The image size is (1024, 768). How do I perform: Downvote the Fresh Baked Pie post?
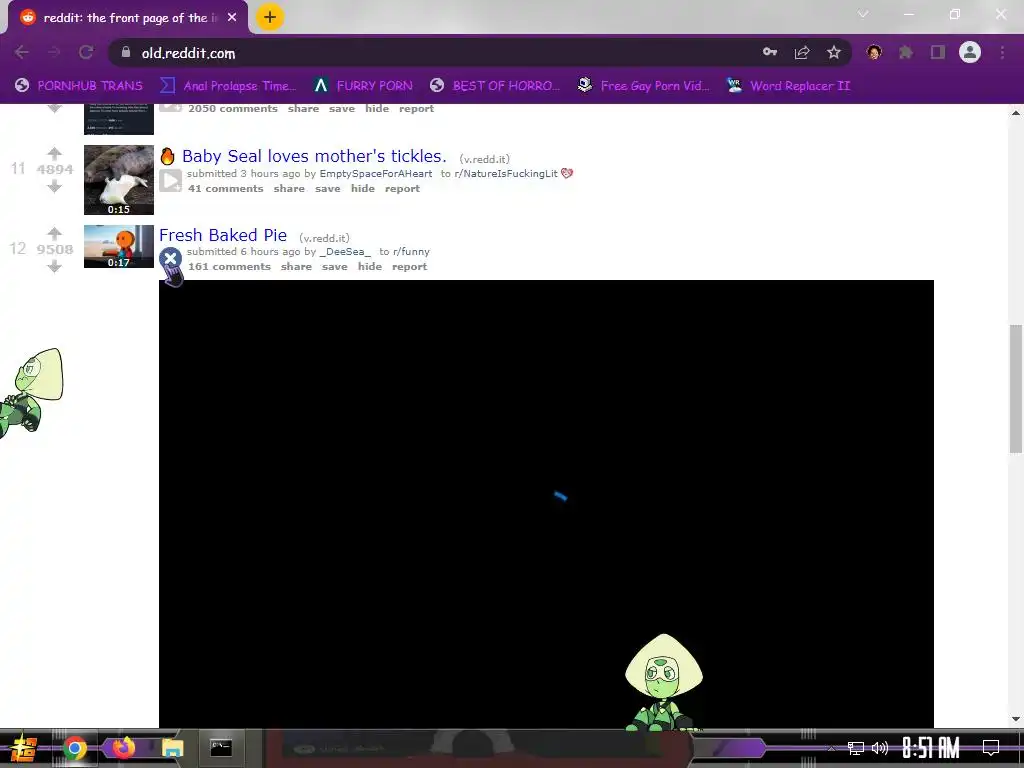[55, 266]
